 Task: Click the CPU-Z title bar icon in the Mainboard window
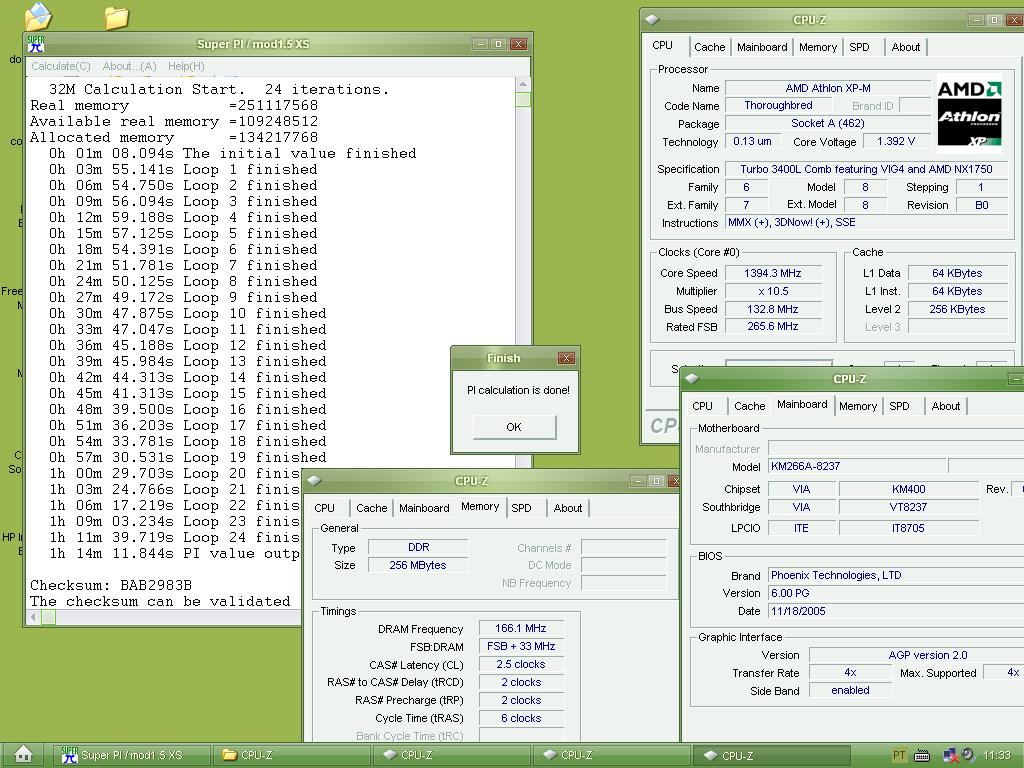(x=692, y=378)
